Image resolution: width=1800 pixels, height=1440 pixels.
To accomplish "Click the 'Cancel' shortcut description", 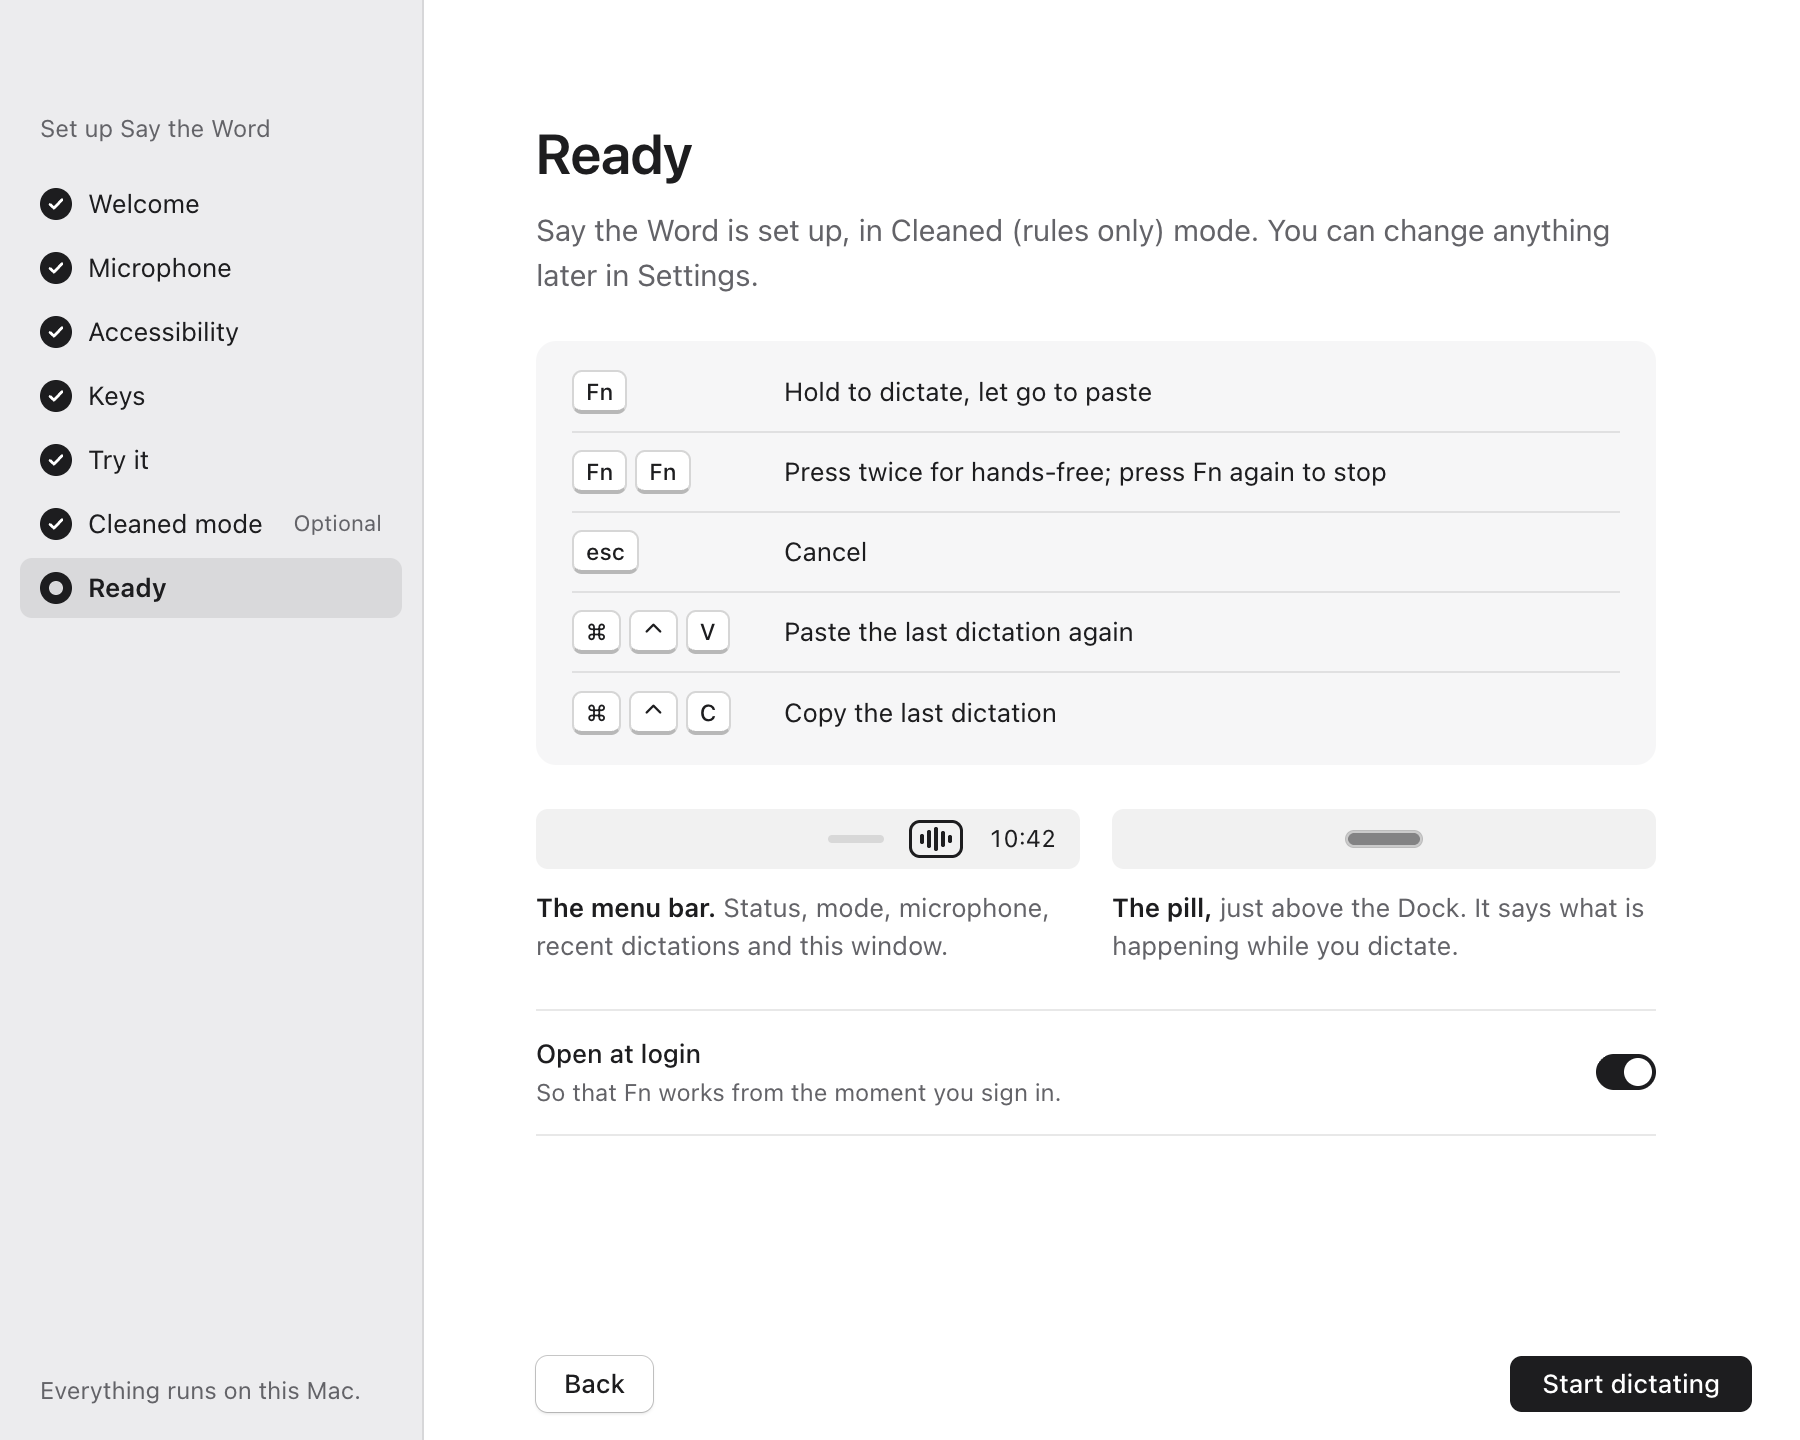I will (825, 552).
